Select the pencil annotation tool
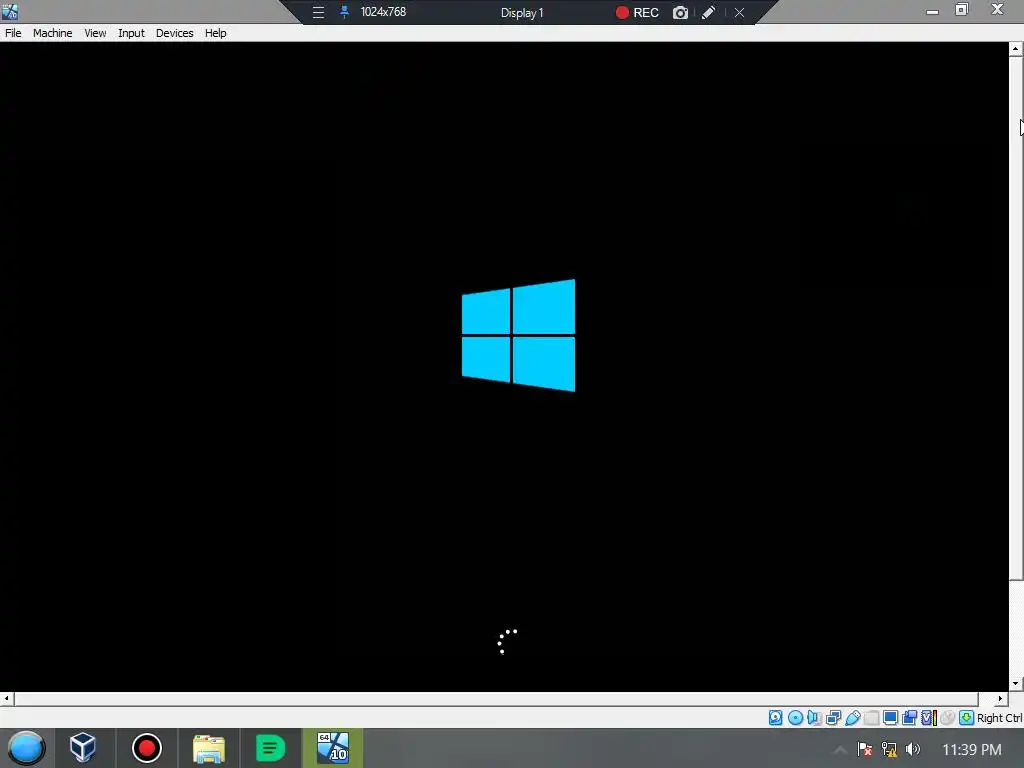 click(709, 12)
